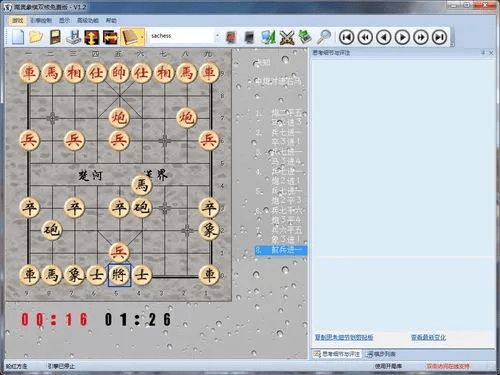Select move 6 兵七平六 in the list
The height and width of the screenshot is (375, 500).
pyautogui.click(x=281, y=211)
